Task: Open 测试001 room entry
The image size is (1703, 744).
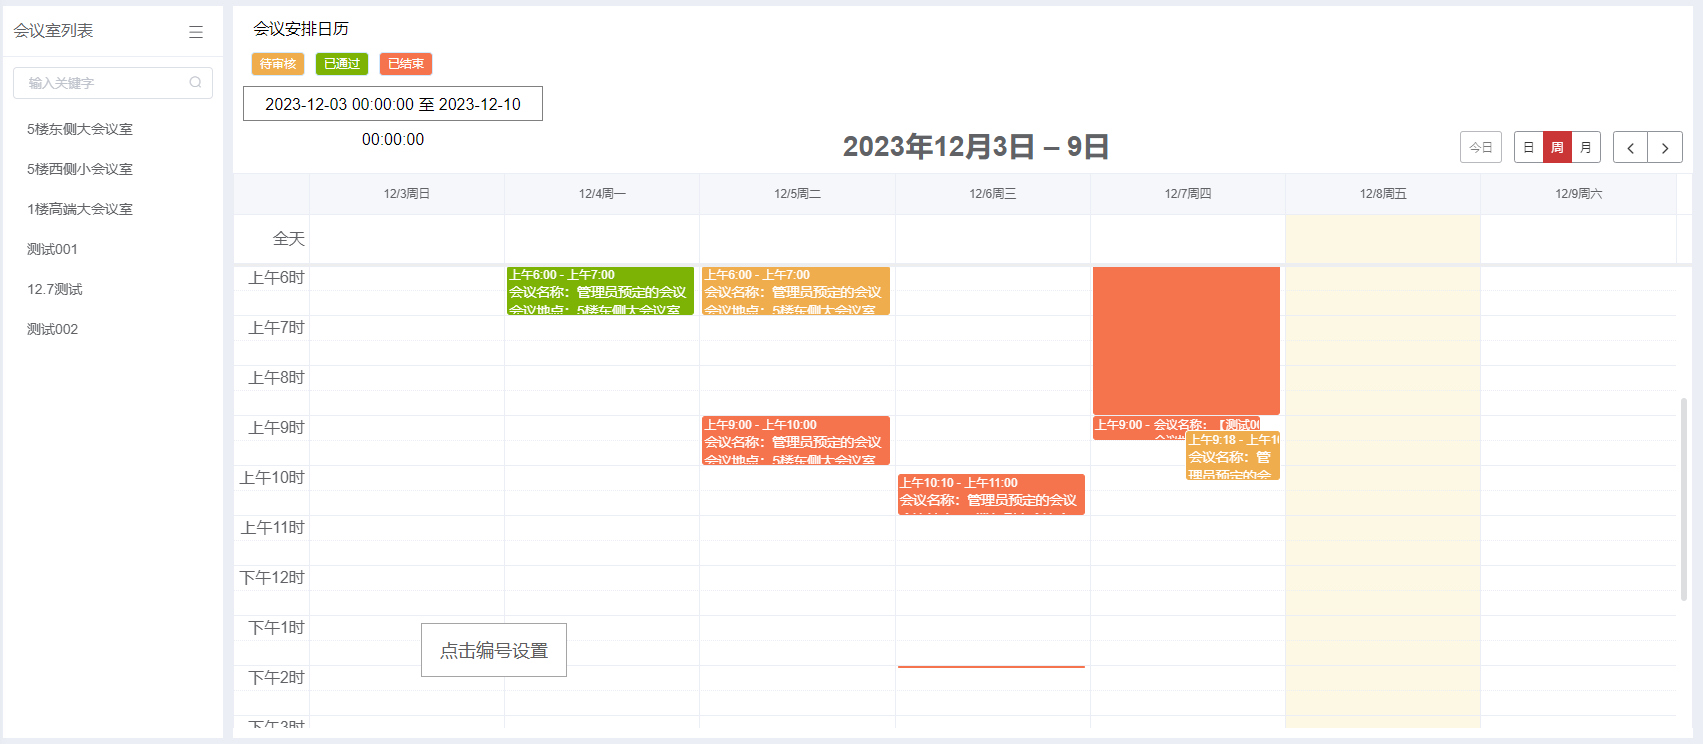Action: (x=52, y=249)
